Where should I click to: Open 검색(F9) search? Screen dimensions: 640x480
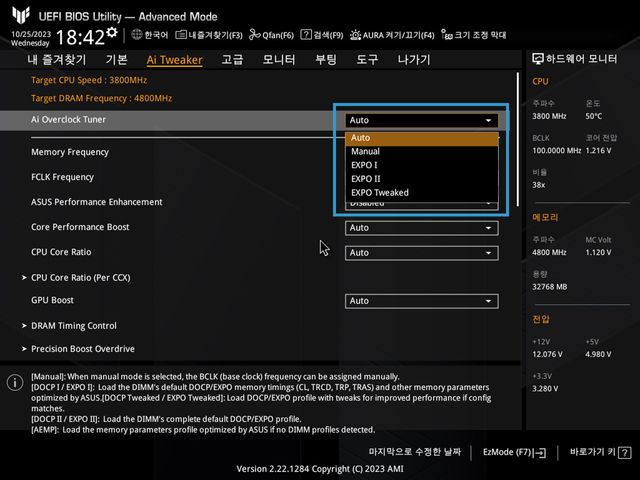click(323, 35)
